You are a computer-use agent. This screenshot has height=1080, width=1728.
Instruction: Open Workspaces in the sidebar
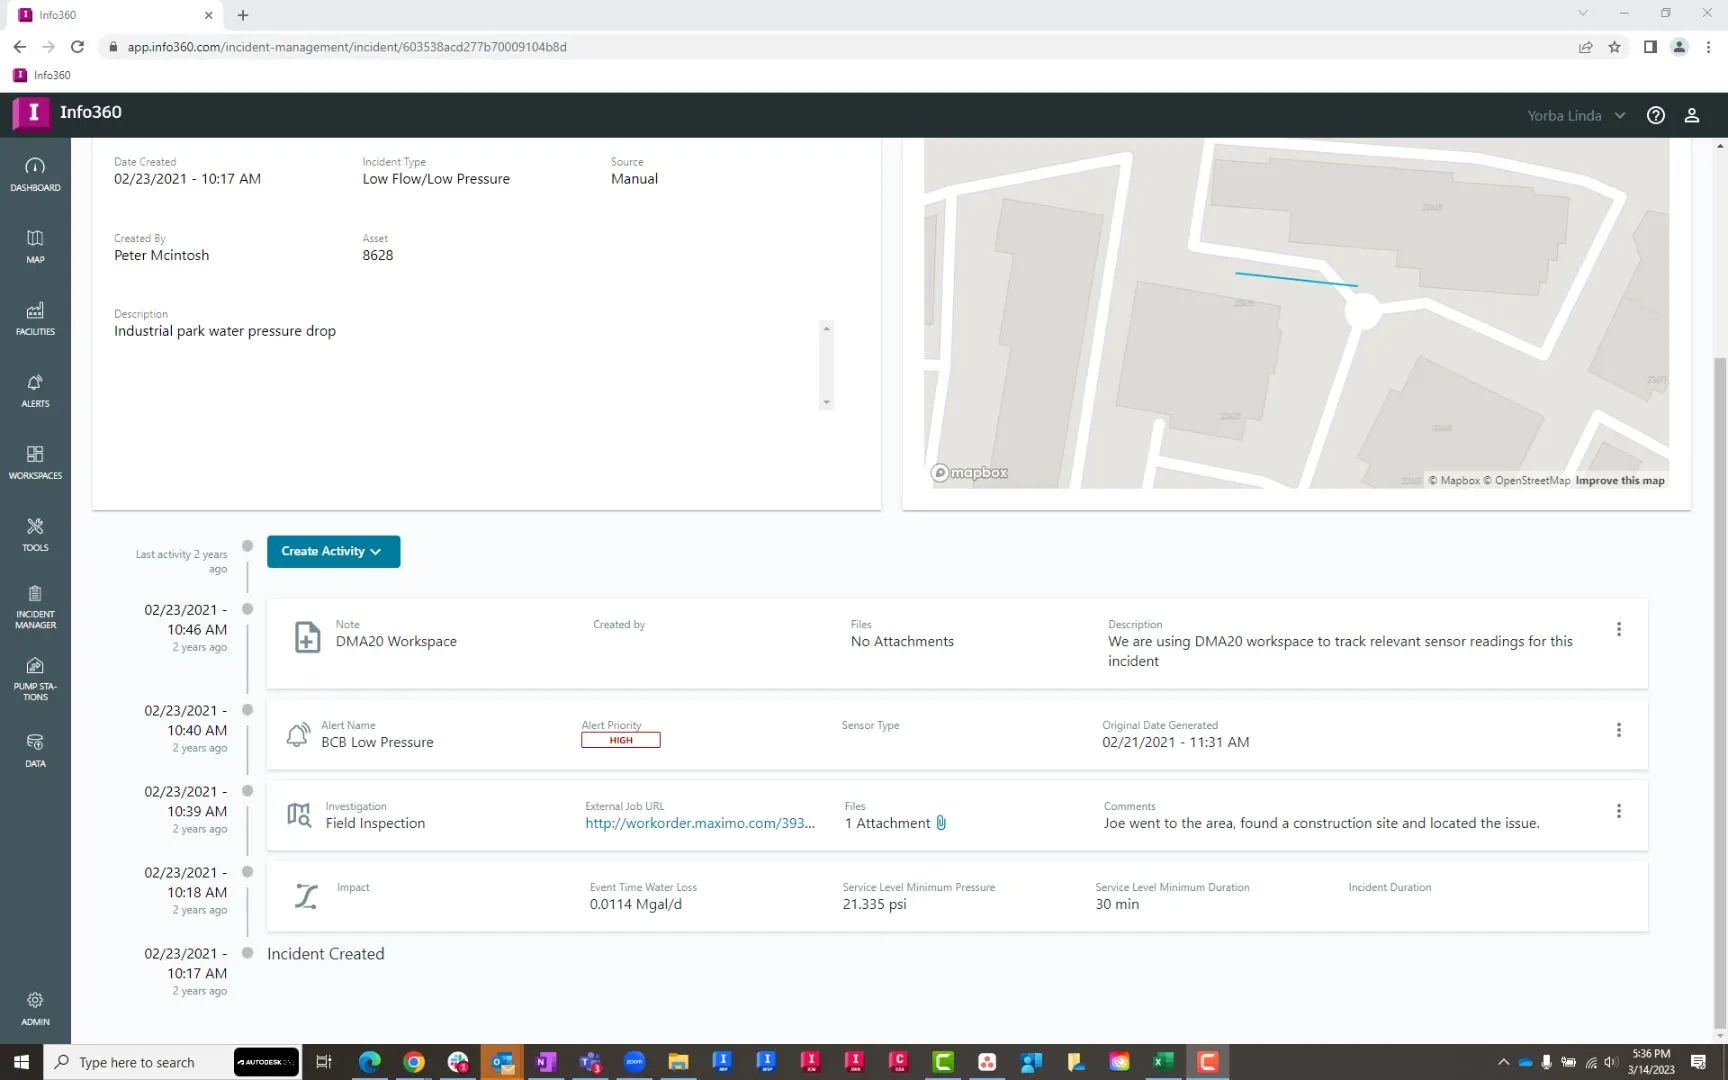(x=35, y=462)
